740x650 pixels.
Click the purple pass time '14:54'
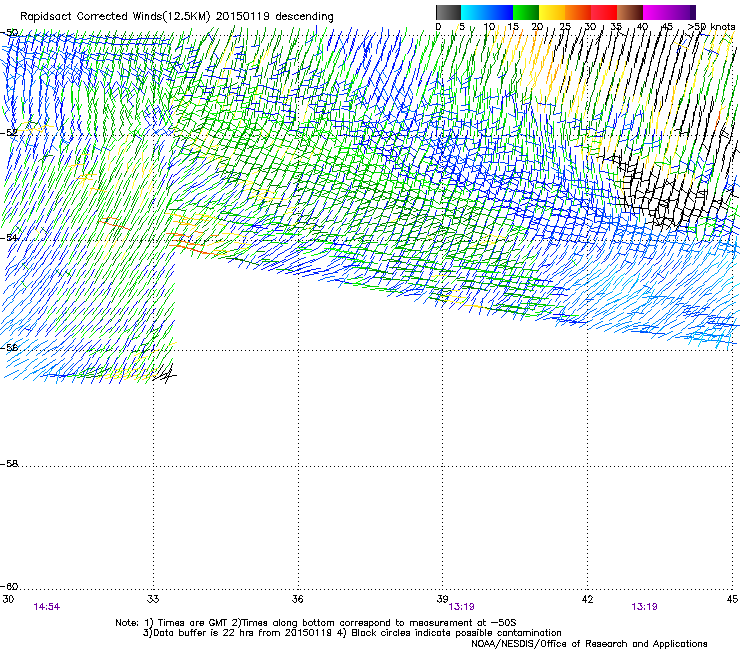47,607
